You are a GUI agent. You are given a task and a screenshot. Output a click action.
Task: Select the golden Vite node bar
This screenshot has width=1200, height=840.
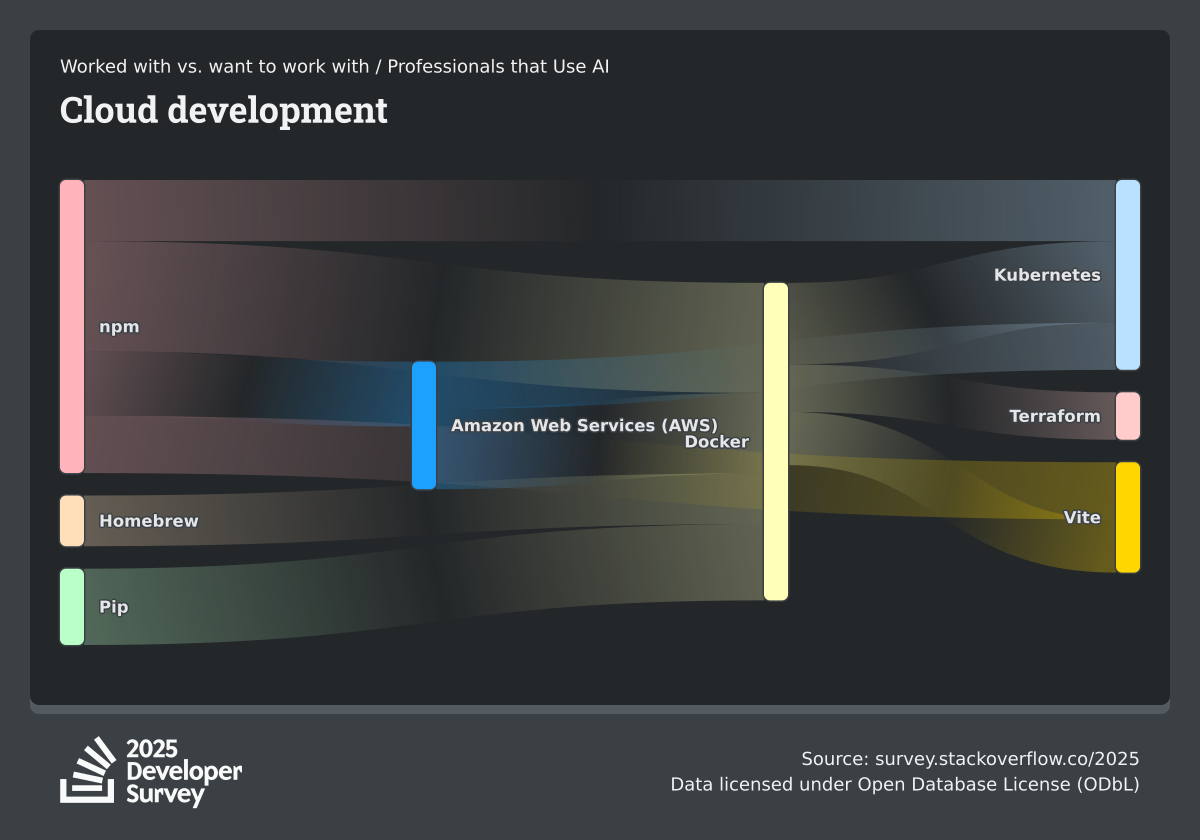click(1128, 517)
